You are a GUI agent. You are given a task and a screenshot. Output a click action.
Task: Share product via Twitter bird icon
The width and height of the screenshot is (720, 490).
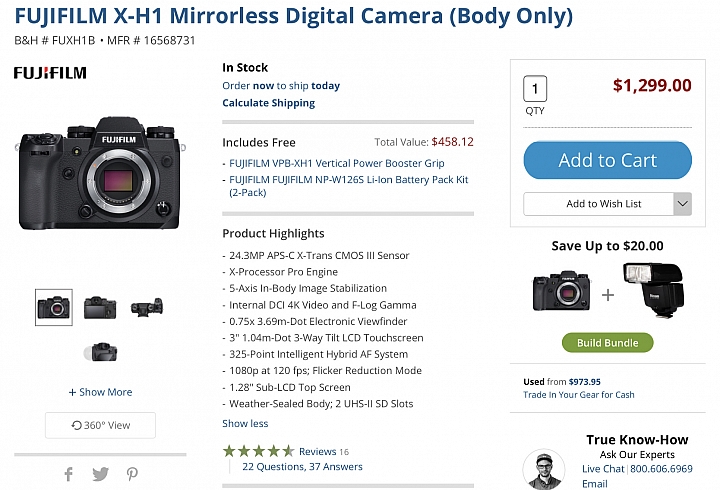(101, 474)
